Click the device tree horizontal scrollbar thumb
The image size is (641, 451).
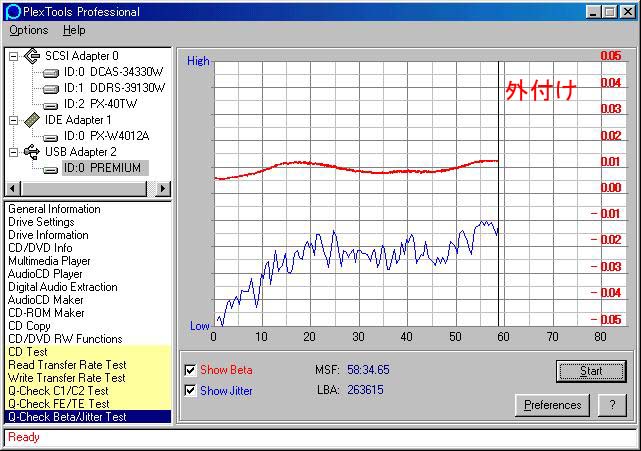coord(83,188)
